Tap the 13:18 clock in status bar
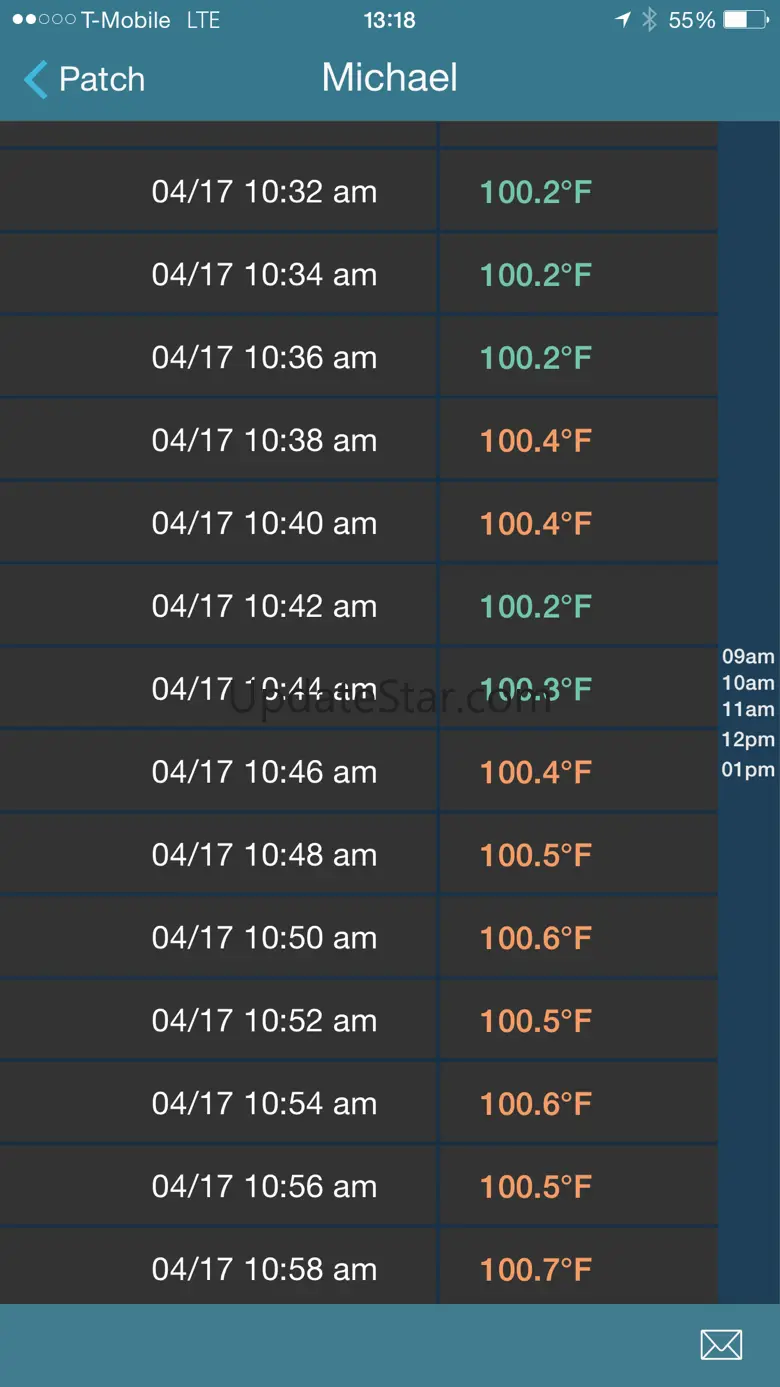Screen dimensions: 780x1387 pyautogui.click(x=389, y=20)
